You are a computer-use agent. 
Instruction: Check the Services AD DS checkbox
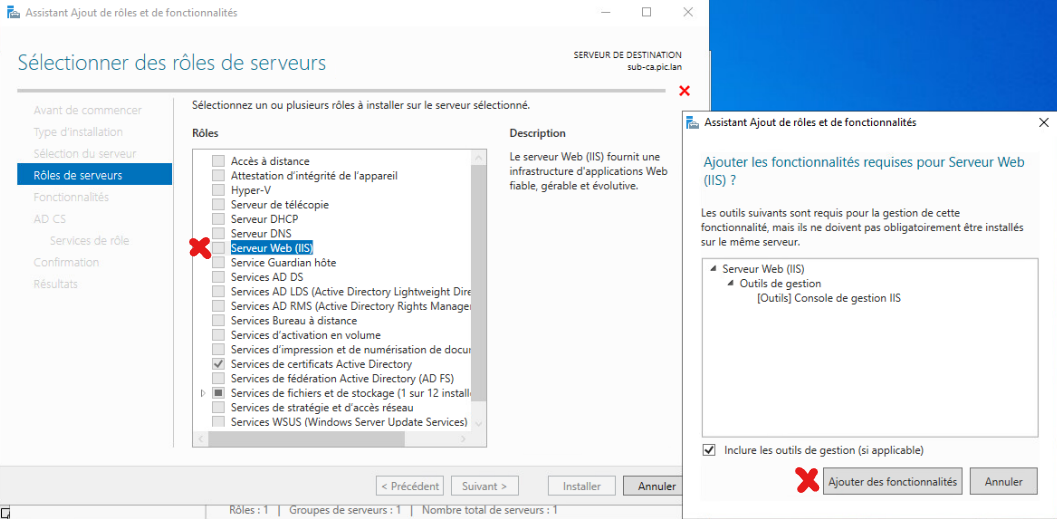tap(218, 277)
